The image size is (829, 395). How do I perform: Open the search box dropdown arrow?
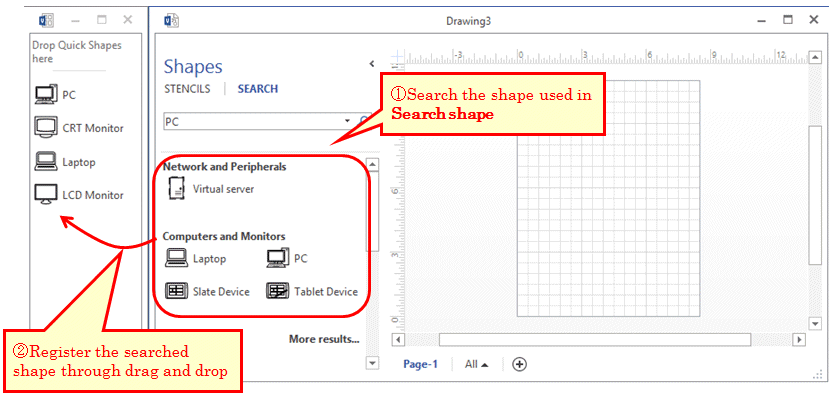point(347,121)
